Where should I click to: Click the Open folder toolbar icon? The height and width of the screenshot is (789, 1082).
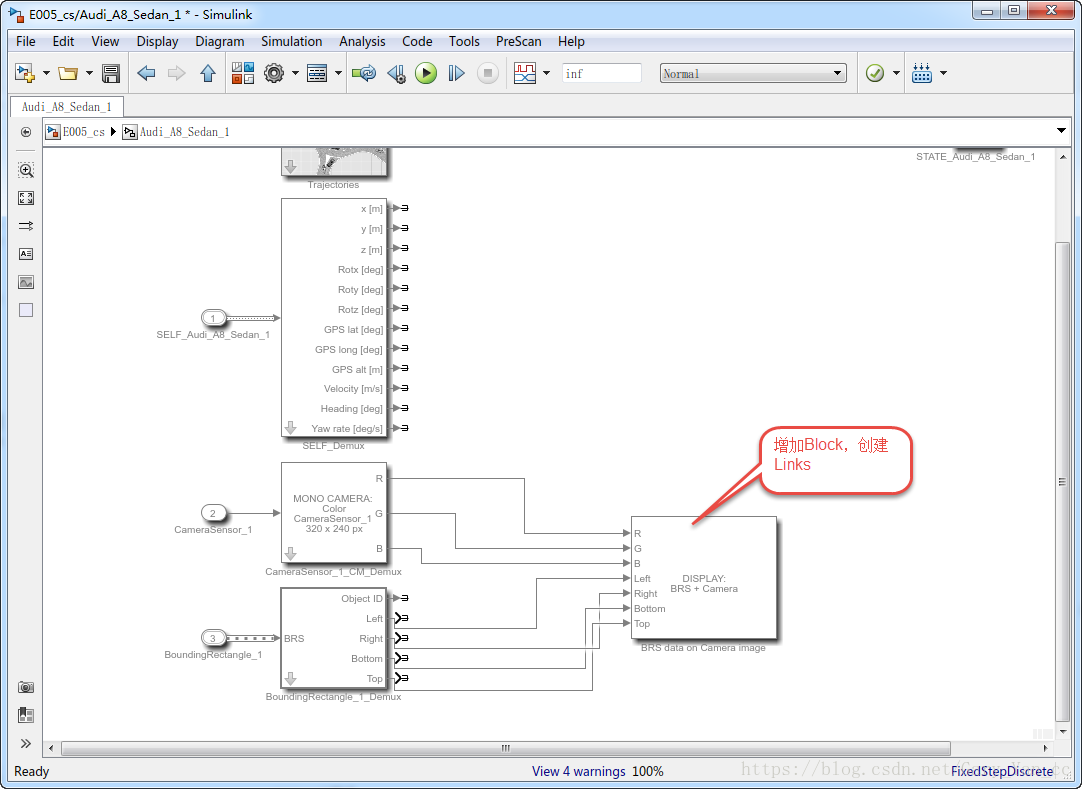[x=68, y=73]
